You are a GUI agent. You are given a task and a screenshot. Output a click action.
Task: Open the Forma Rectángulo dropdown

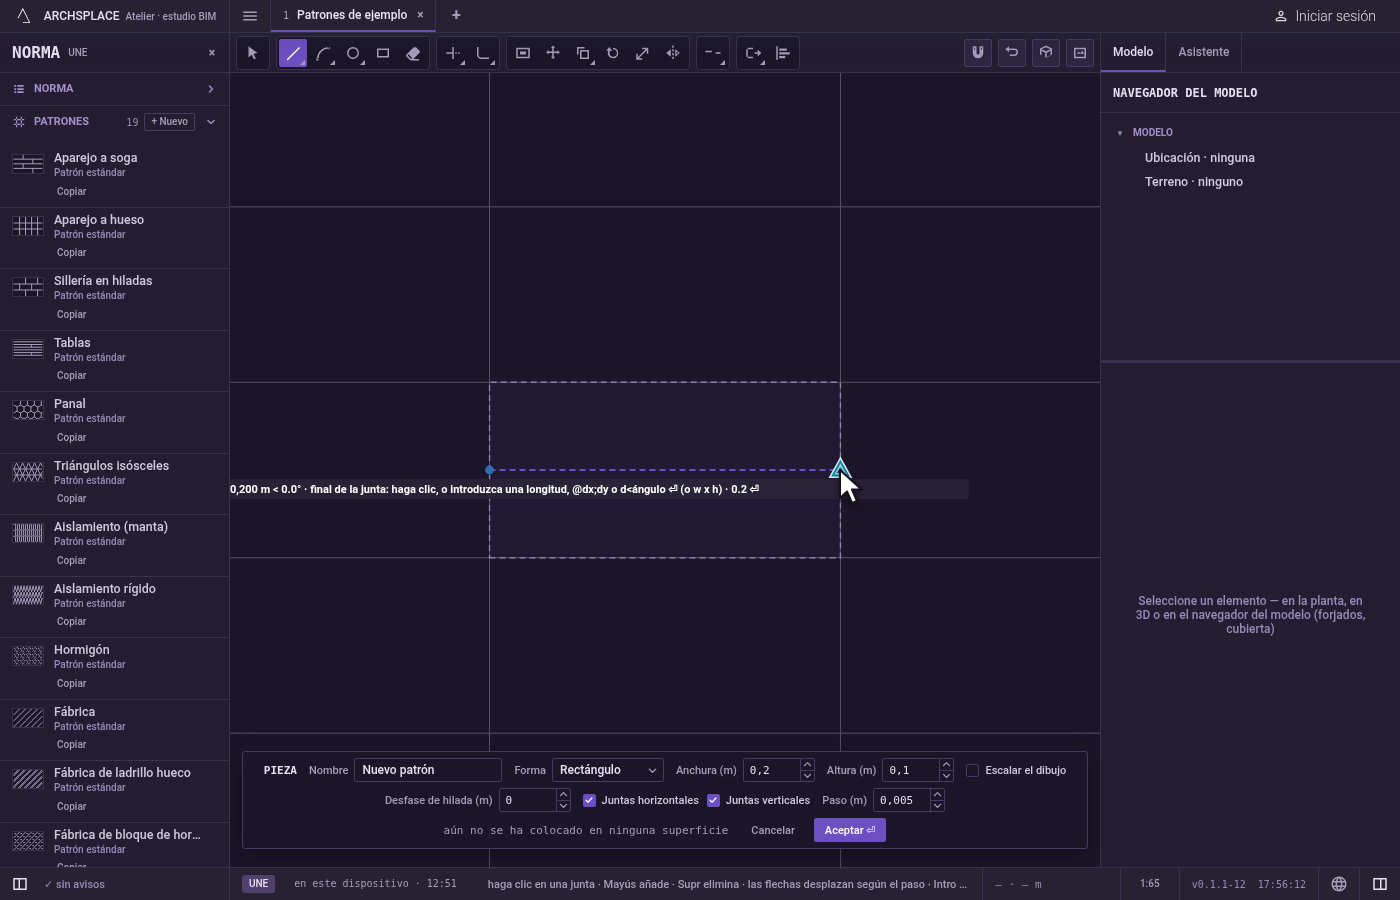point(608,770)
